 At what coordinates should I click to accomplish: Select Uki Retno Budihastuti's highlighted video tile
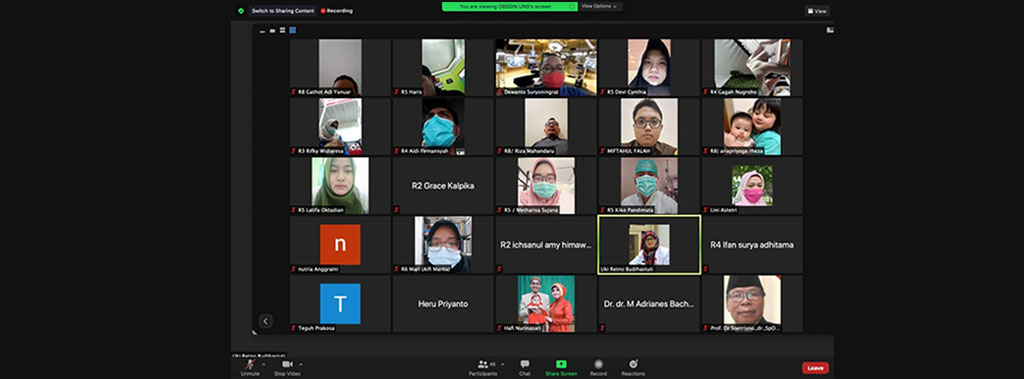click(649, 245)
